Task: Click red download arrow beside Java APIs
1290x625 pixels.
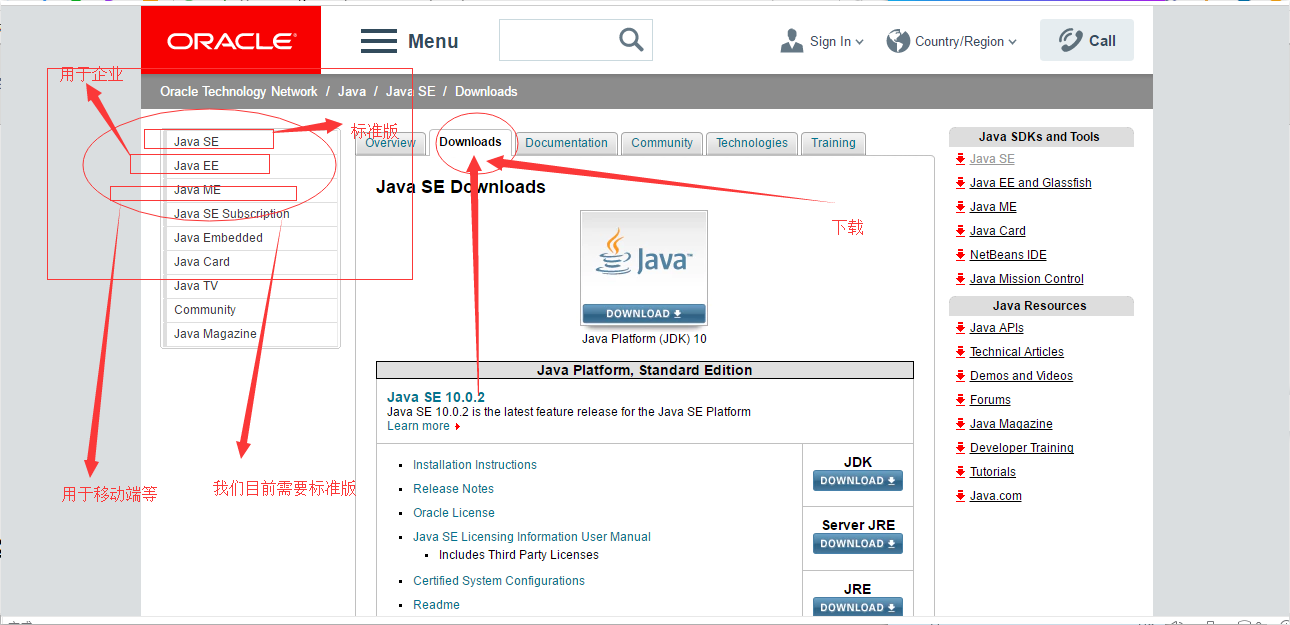Action: [x=960, y=328]
